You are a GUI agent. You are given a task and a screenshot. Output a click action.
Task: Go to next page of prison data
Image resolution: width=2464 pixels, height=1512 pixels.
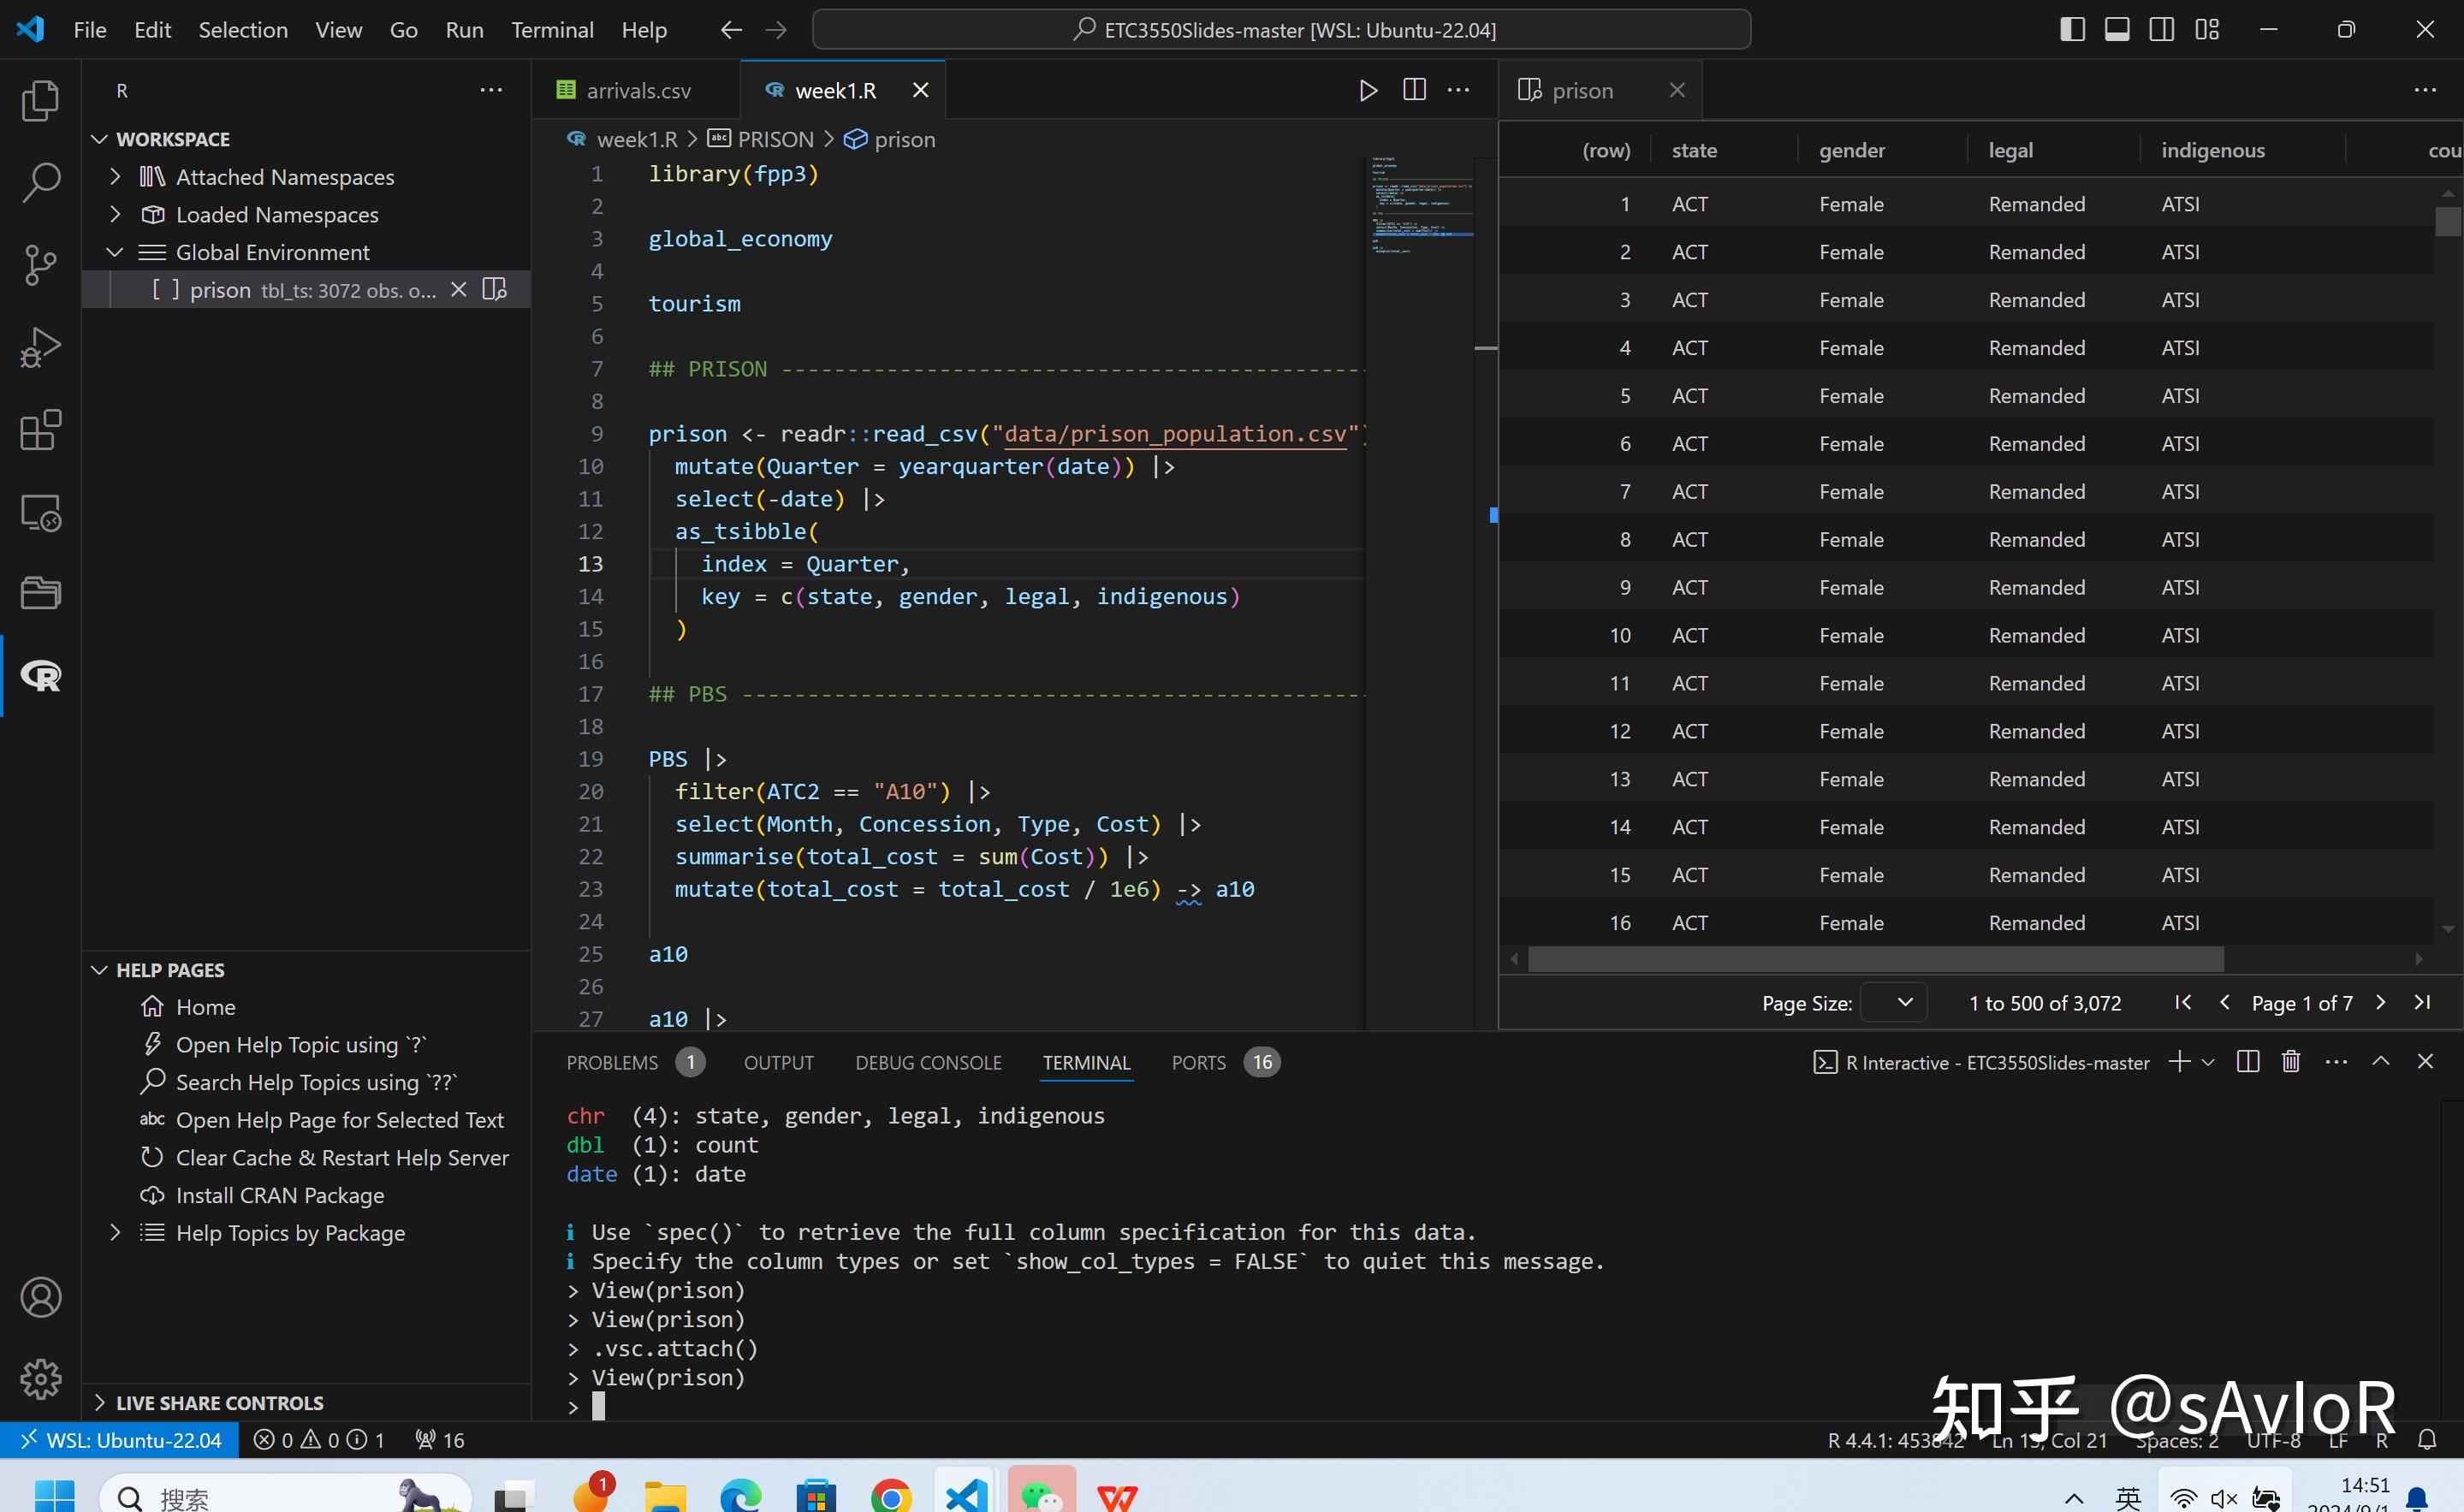point(2381,1003)
